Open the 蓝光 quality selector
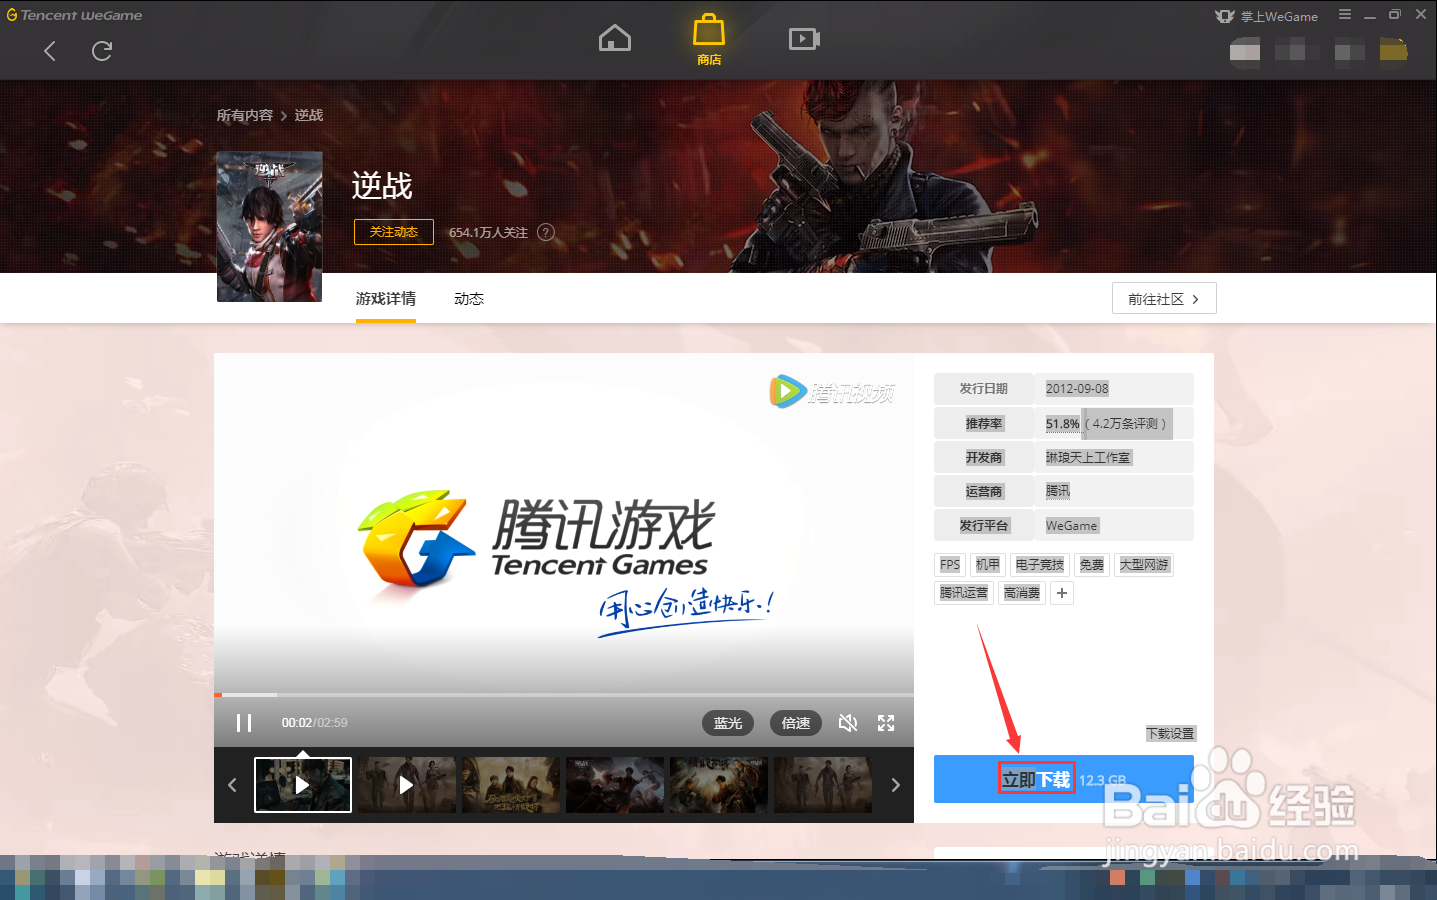Viewport: 1437px width, 900px height. pos(728,723)
